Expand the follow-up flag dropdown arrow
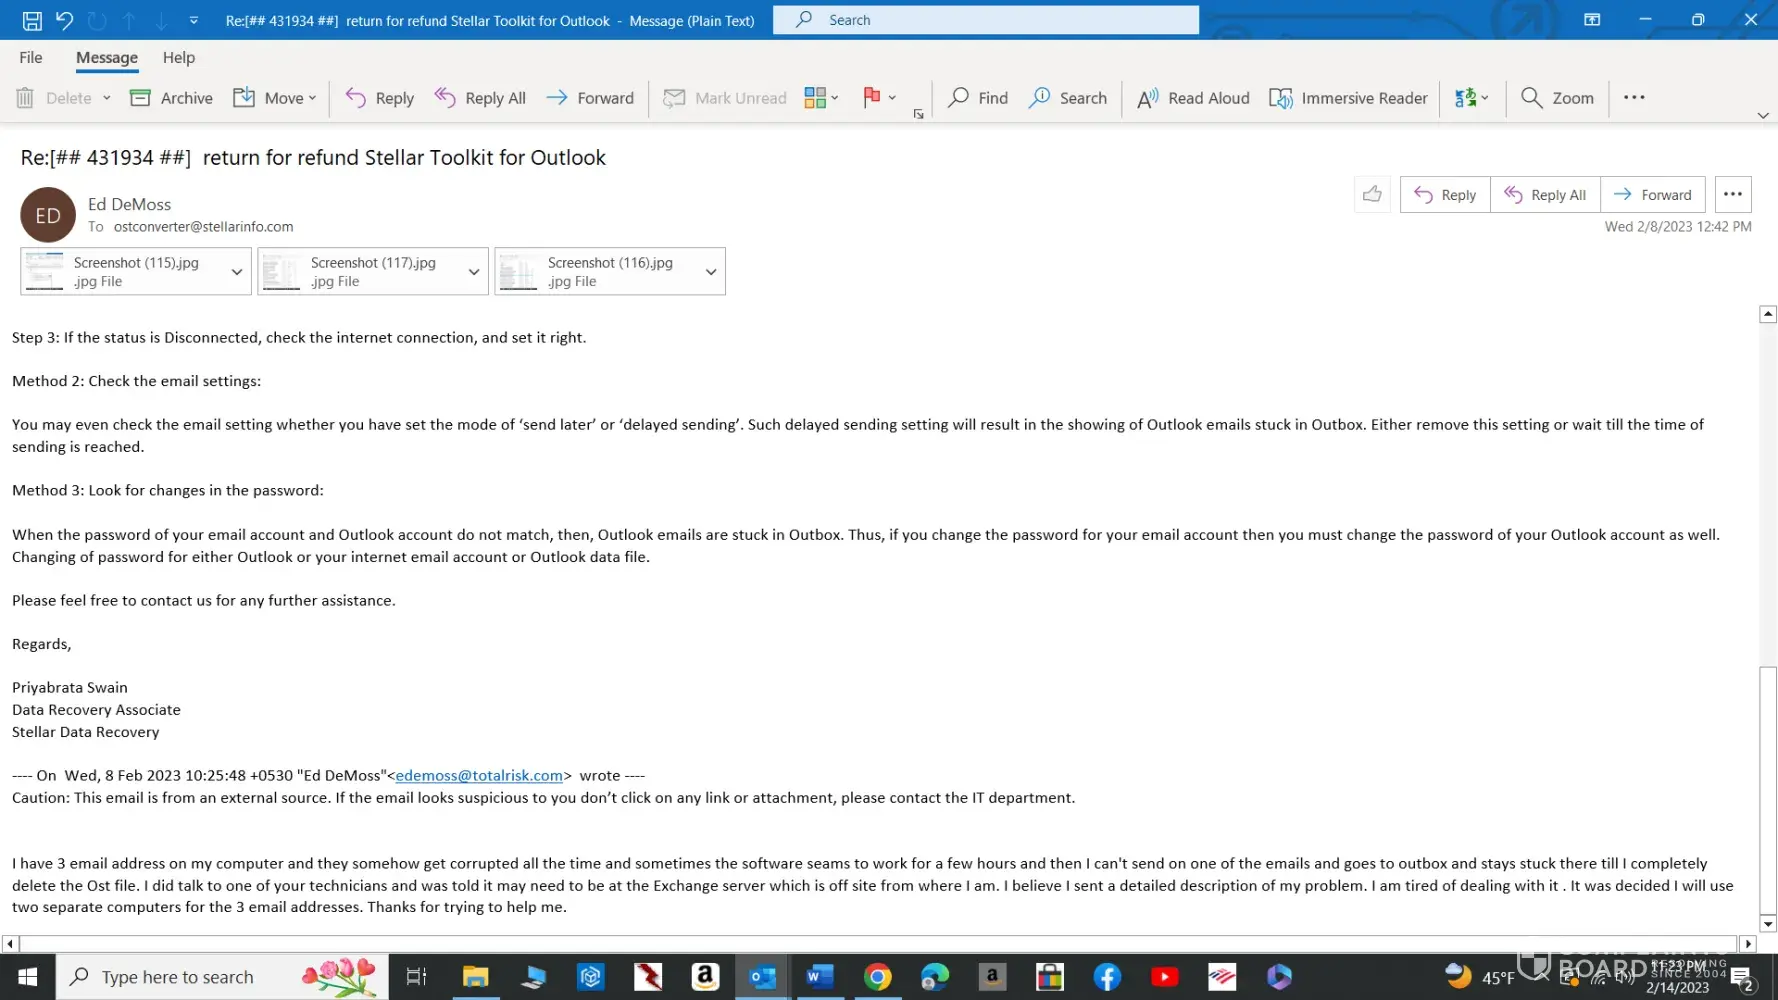 pyautogui.click(x=892, y=98)
